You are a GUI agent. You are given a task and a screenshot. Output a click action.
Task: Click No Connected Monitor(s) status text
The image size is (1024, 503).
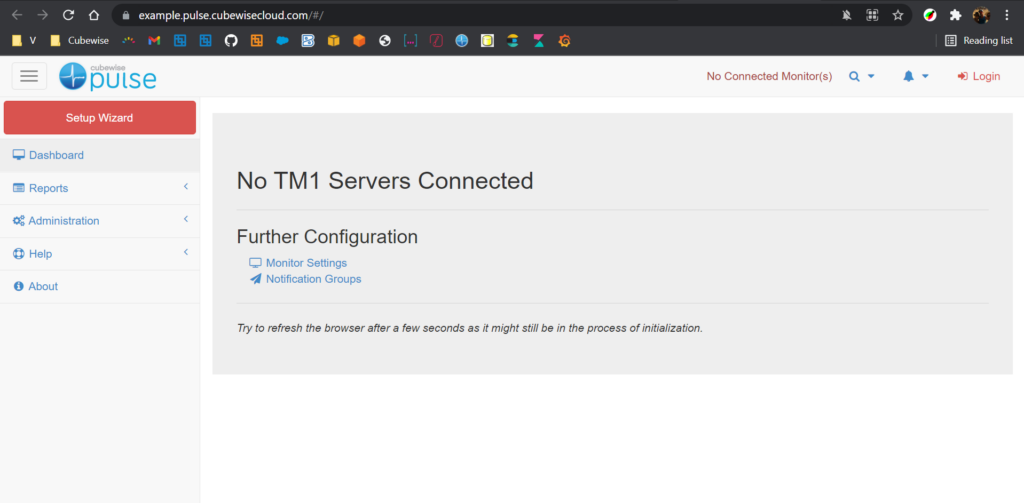768,77
